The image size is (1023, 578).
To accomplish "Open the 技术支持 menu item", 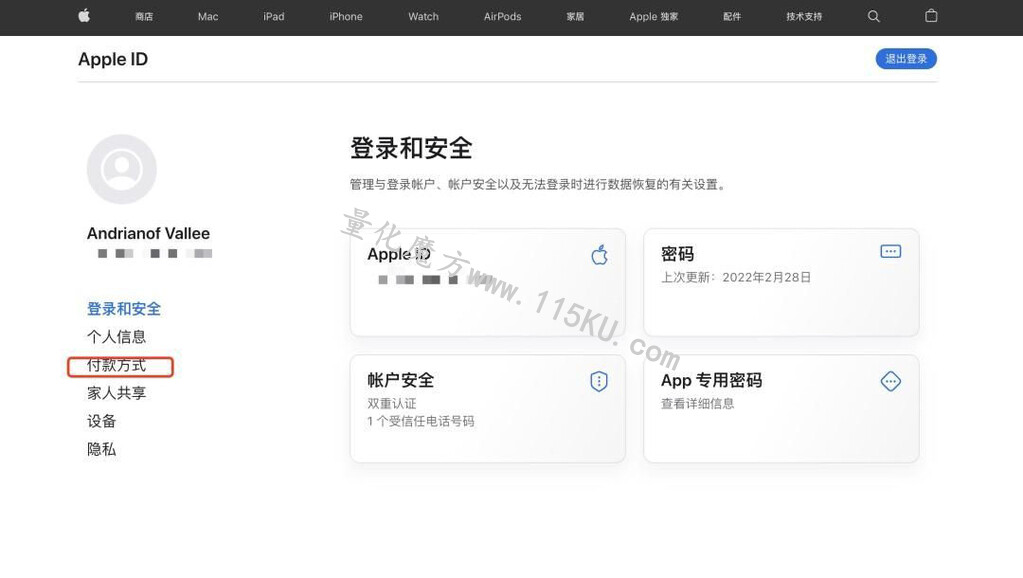I will click(804, 17).
